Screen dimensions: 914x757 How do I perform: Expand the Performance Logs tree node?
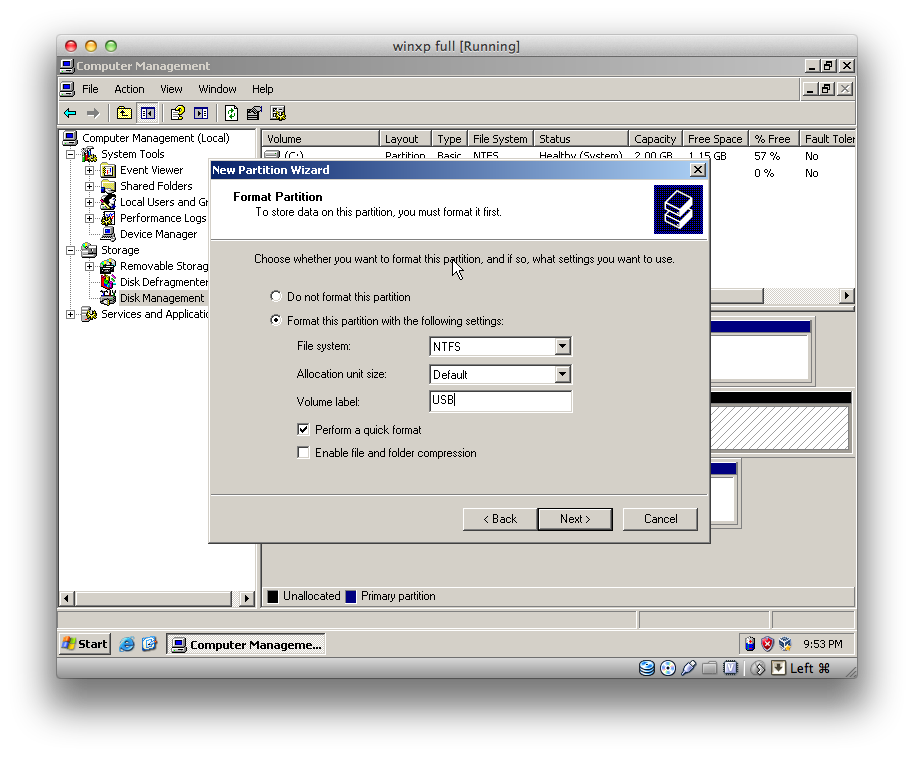pyautogui.click(x=89, y=219)
